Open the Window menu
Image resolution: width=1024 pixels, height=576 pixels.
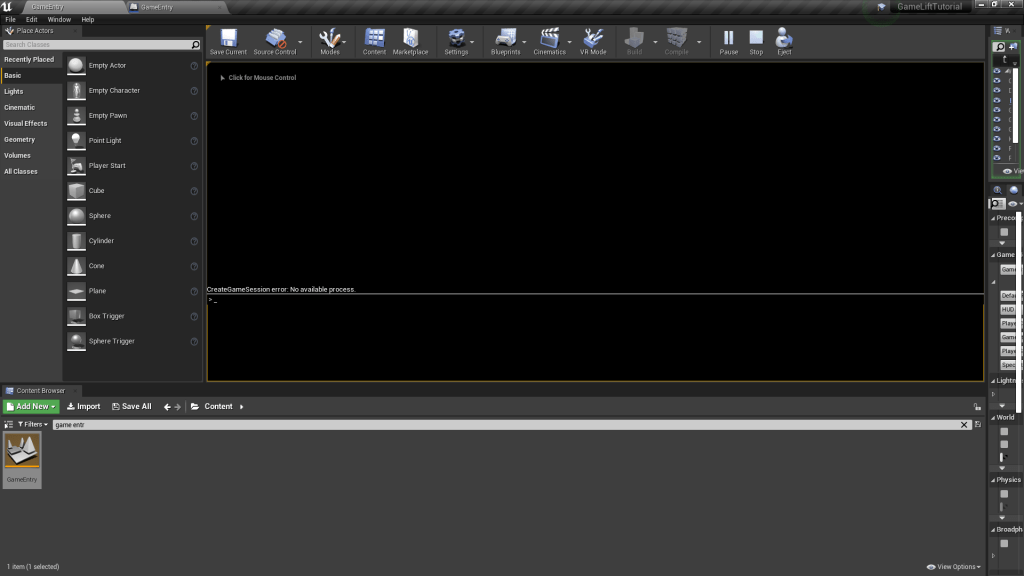pos(59,19)
